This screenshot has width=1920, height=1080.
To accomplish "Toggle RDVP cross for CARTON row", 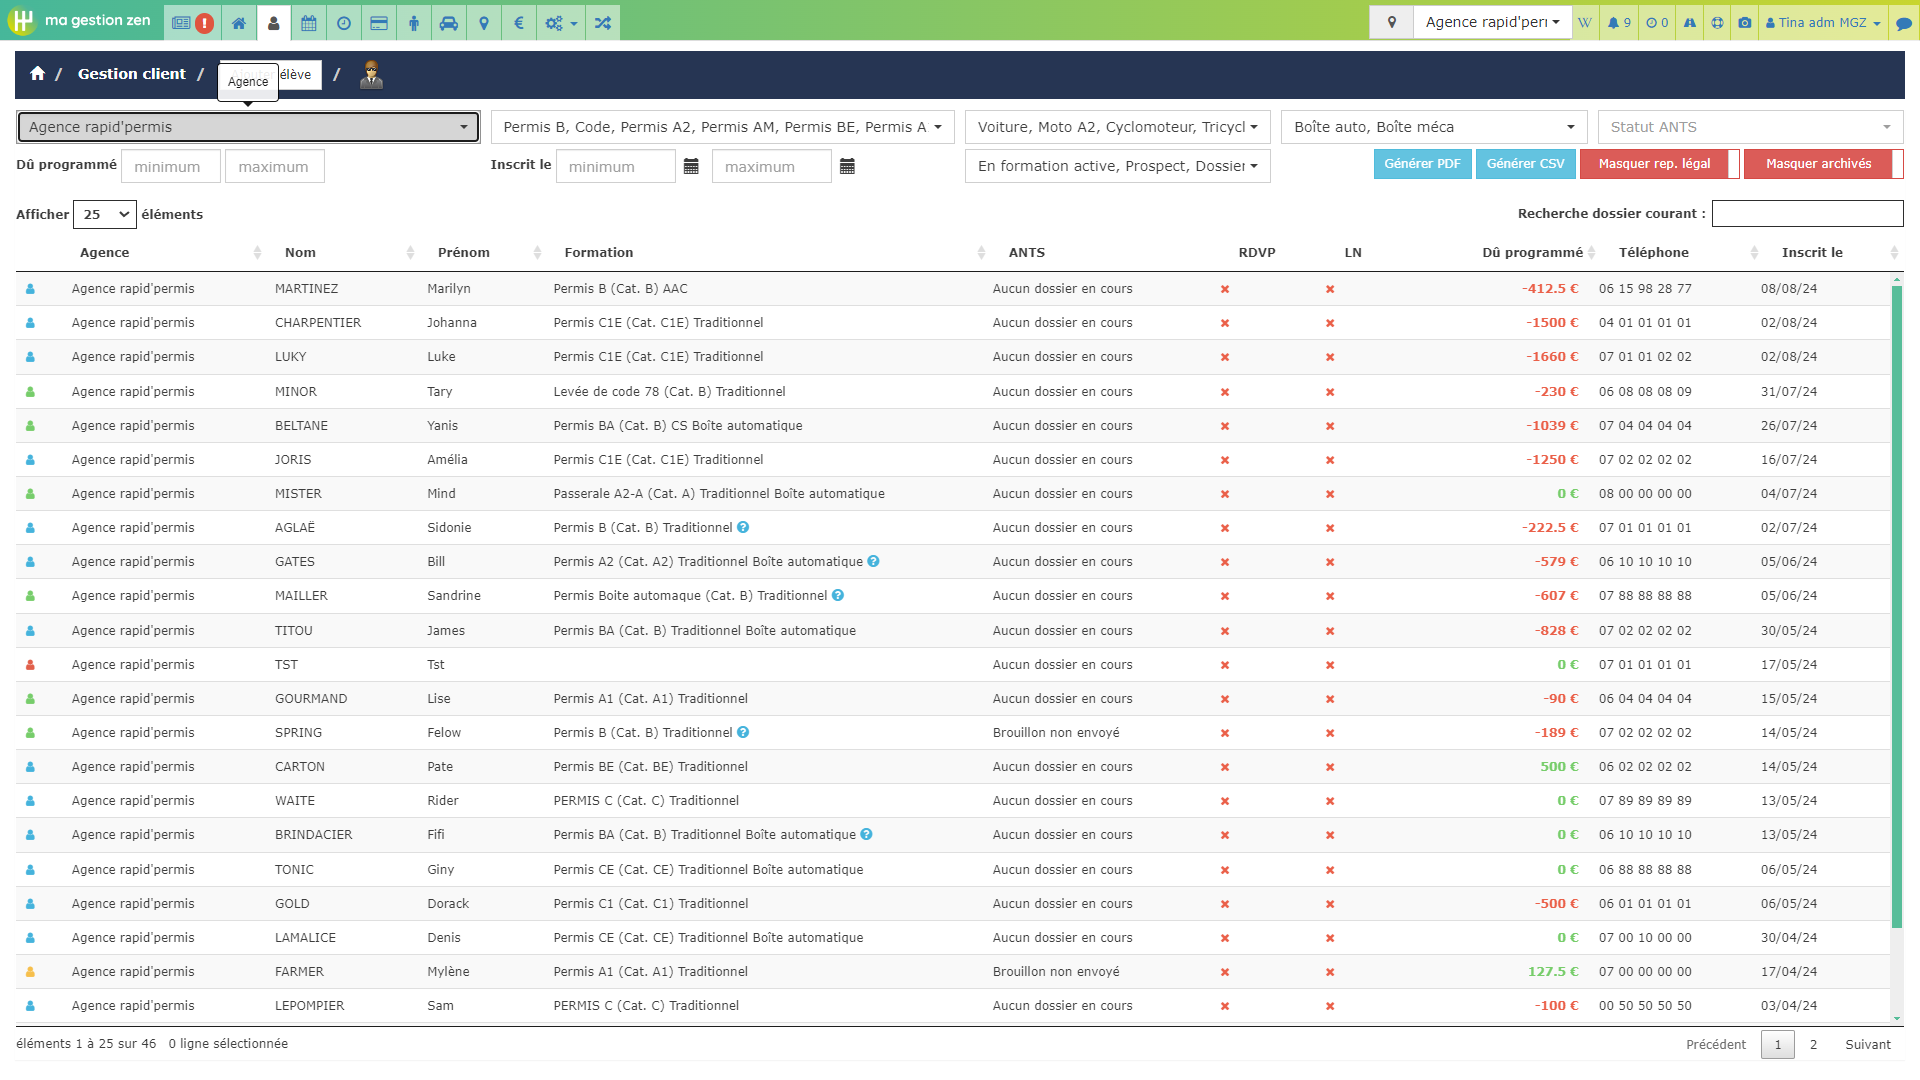I will point(1225,767).
